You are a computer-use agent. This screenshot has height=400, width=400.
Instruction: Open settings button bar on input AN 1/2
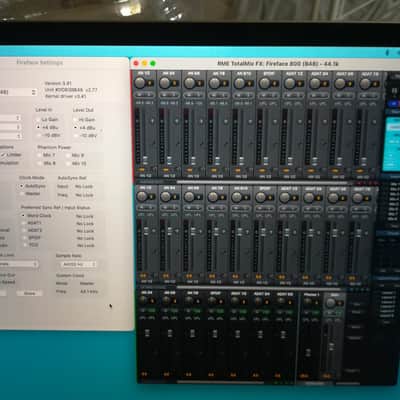145,96
